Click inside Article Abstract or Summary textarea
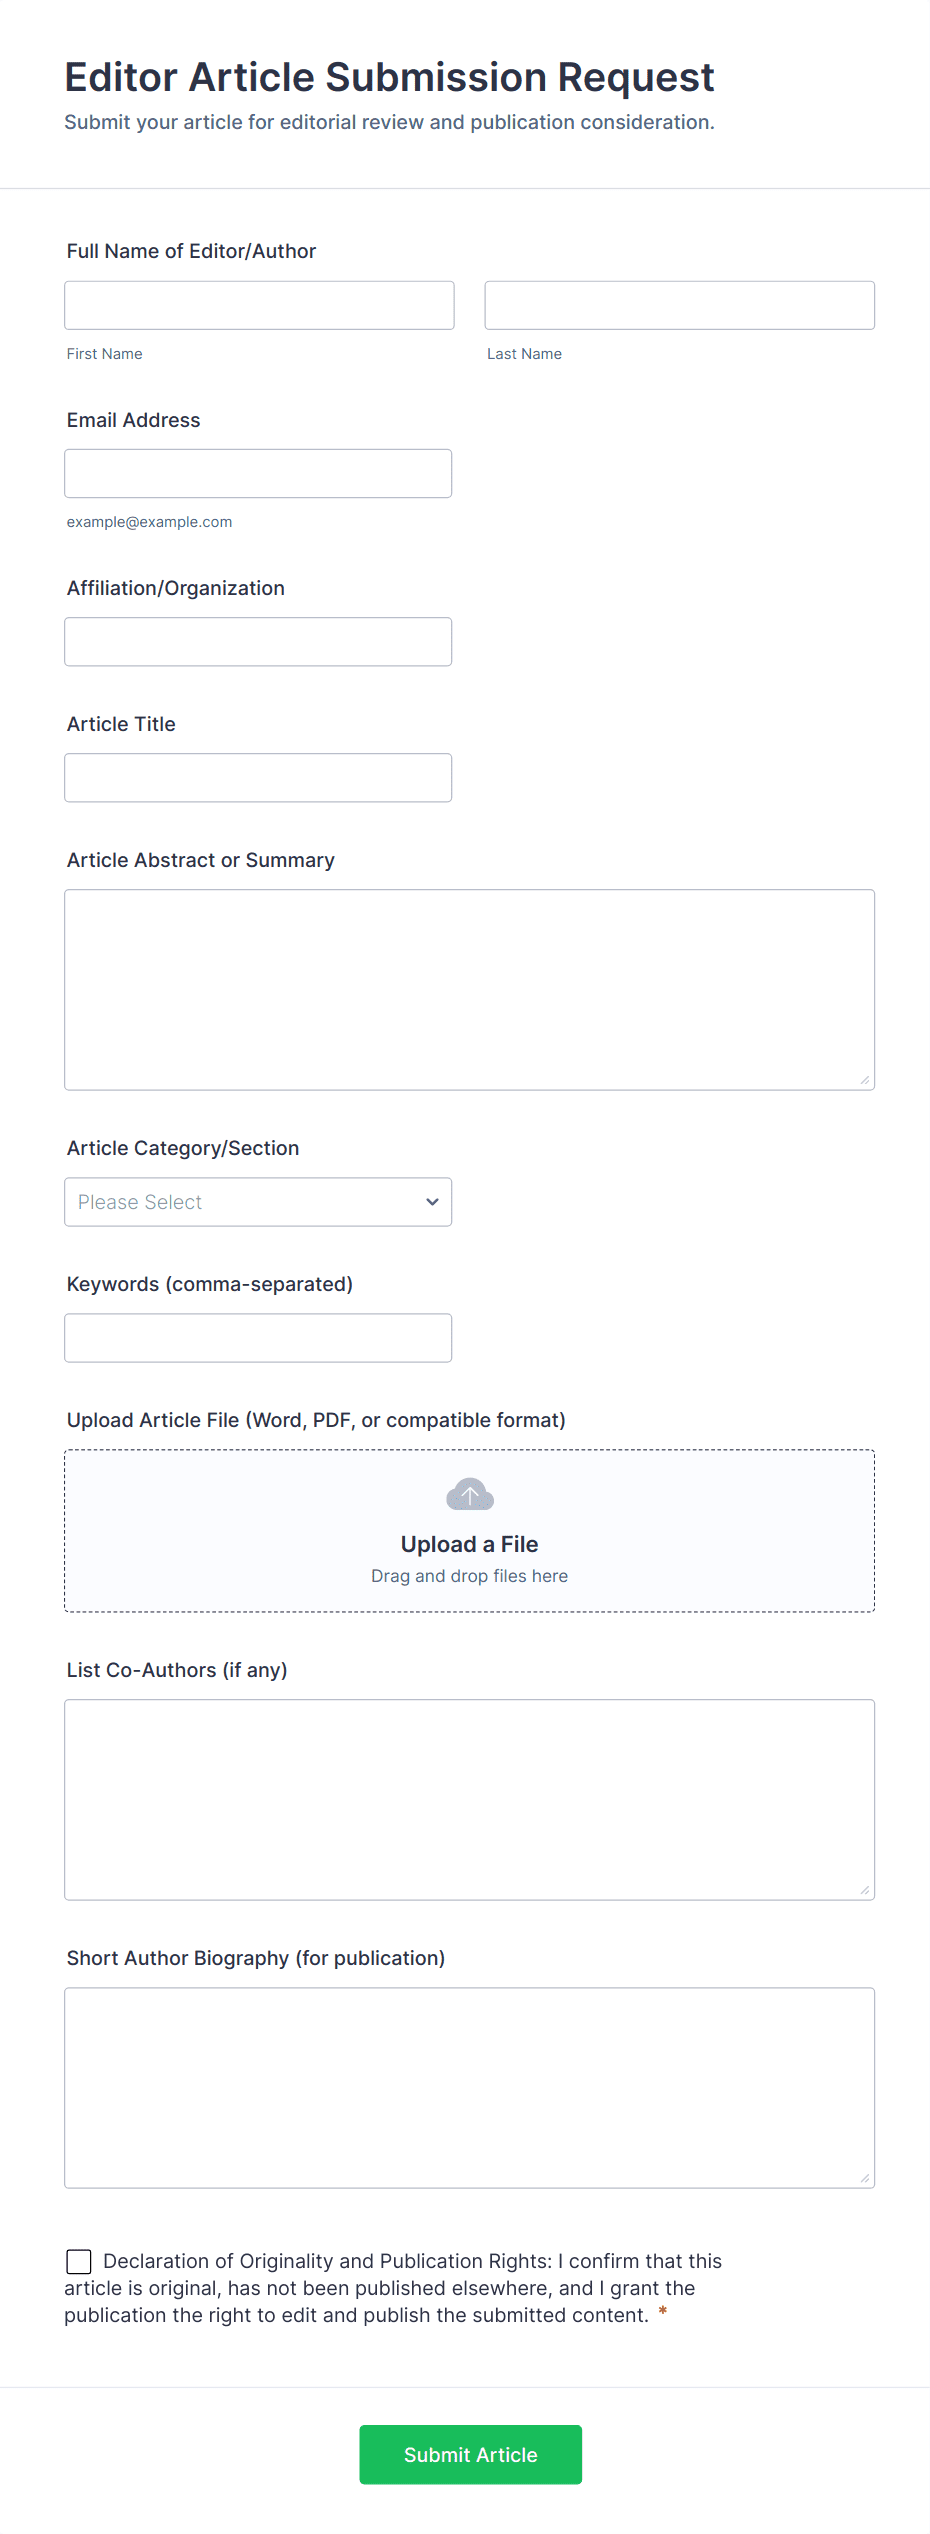930x2534 pixels. 469,989
